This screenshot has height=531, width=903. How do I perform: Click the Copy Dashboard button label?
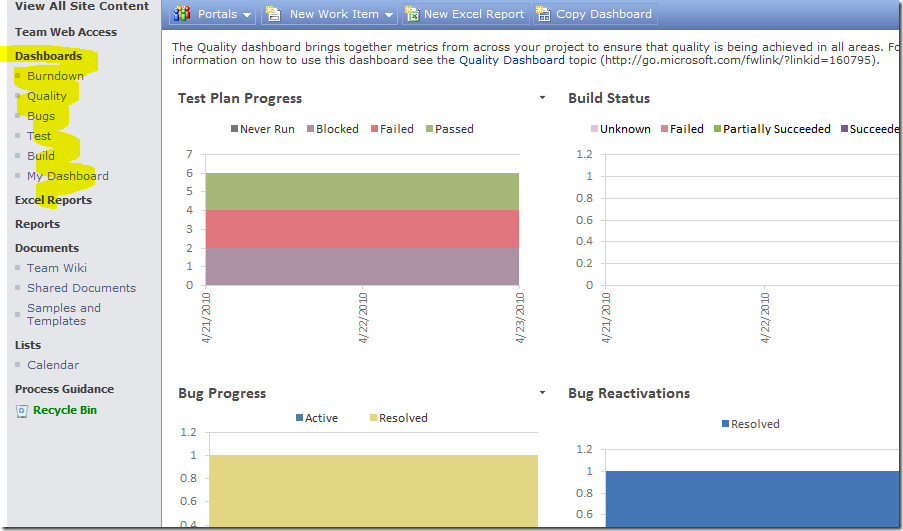(x=604, y=14)
